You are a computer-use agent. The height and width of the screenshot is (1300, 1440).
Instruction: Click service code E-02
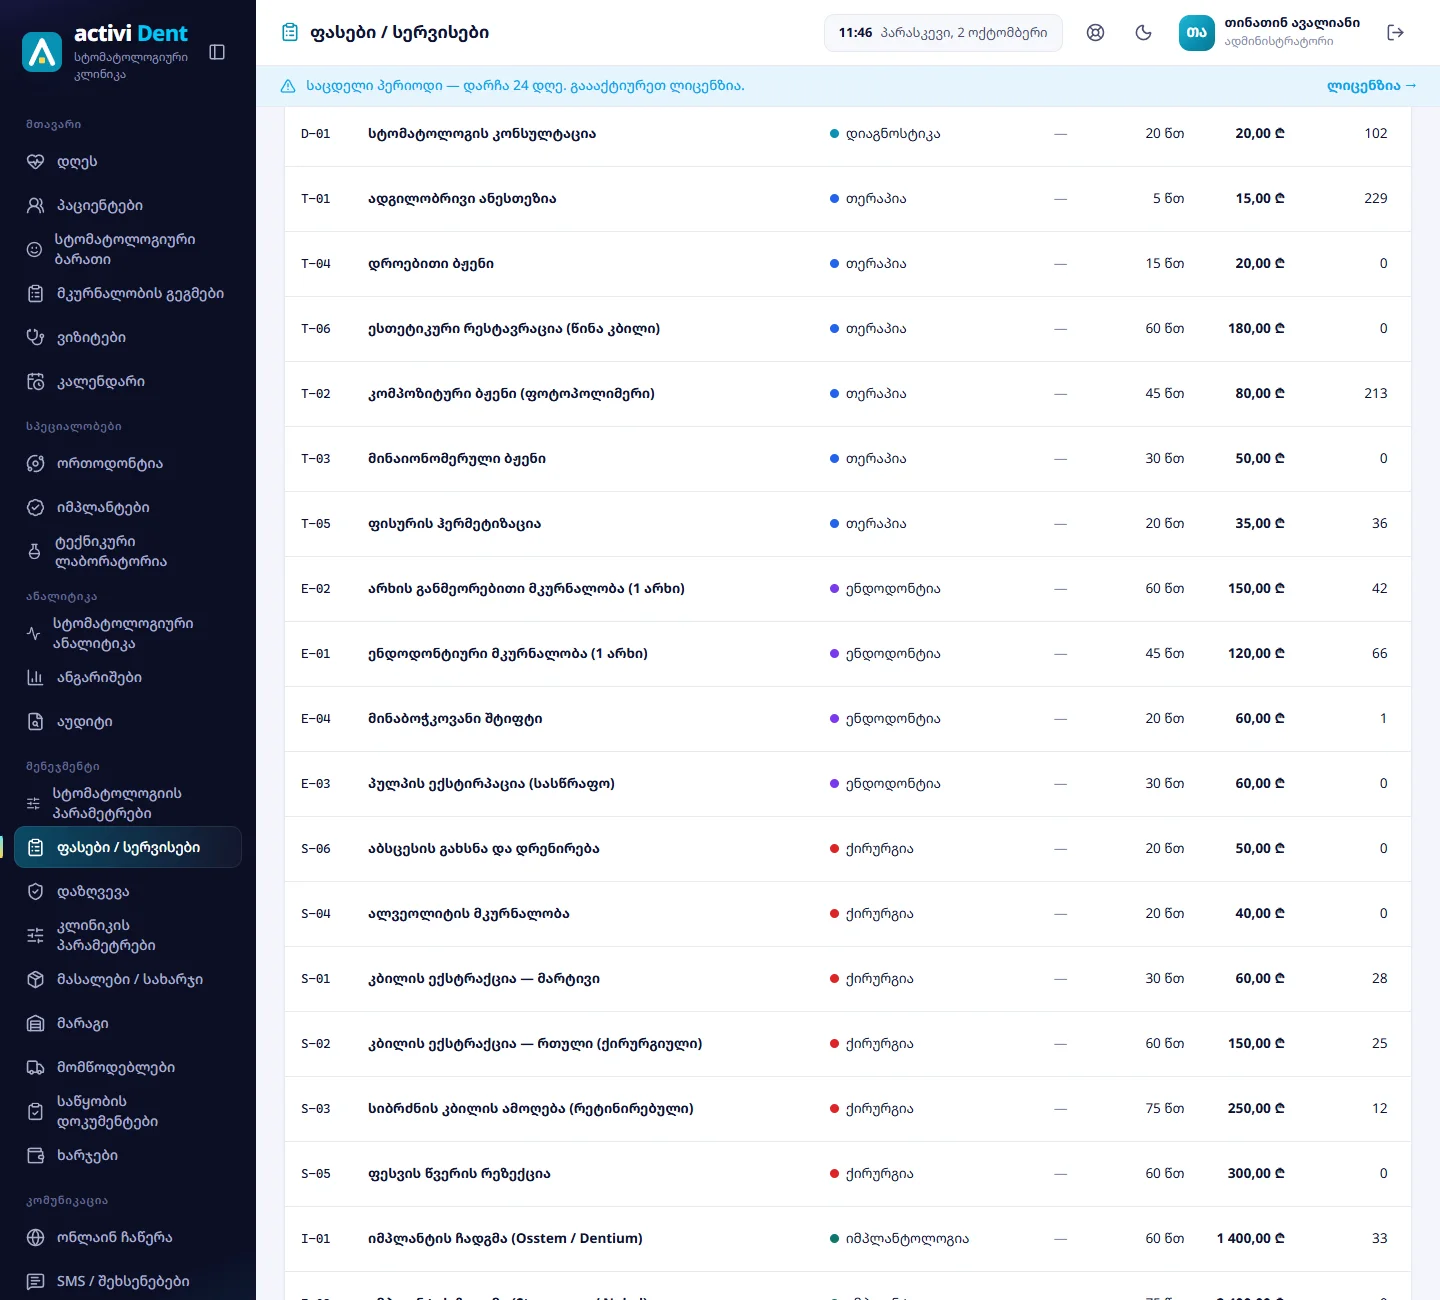tap(316, 589)
